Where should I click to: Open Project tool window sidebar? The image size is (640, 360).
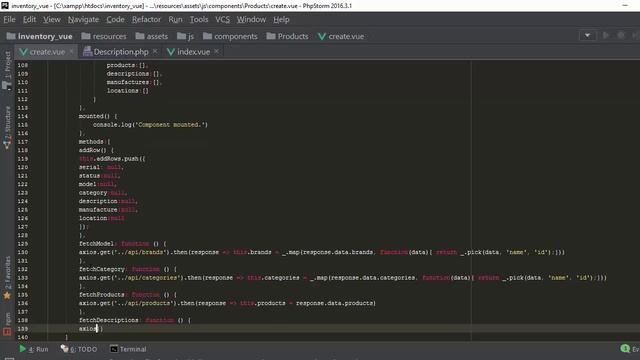pos(7,70)
